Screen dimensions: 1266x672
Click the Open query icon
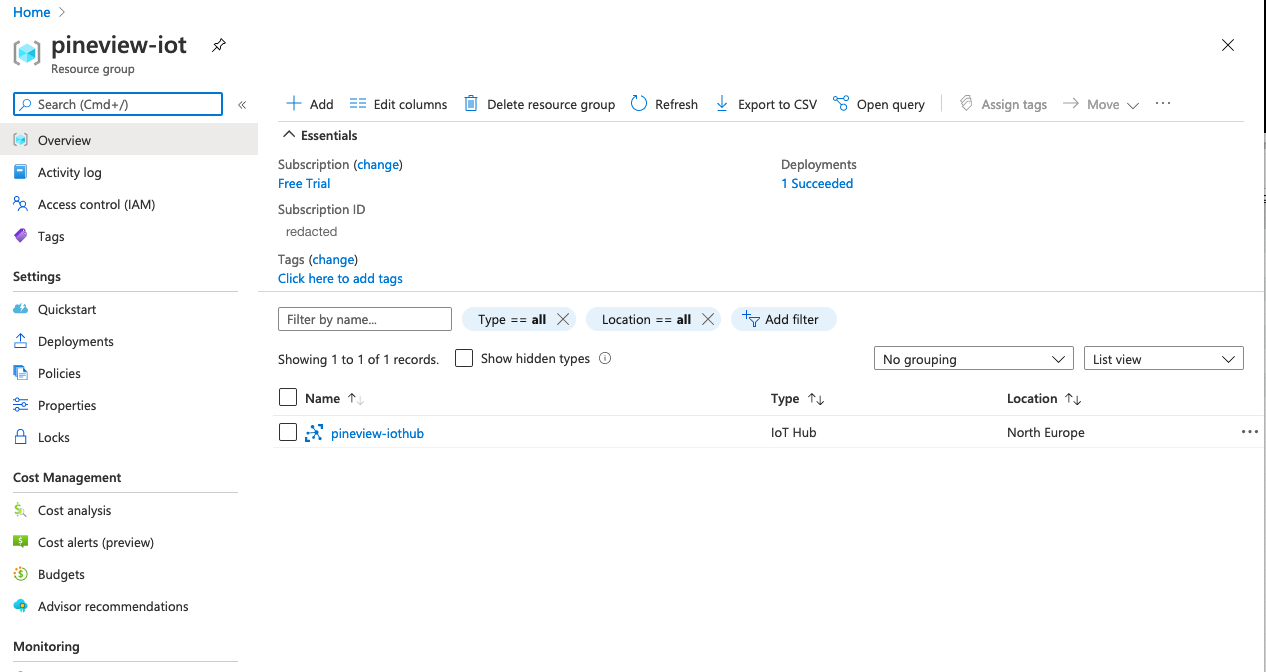841,104
